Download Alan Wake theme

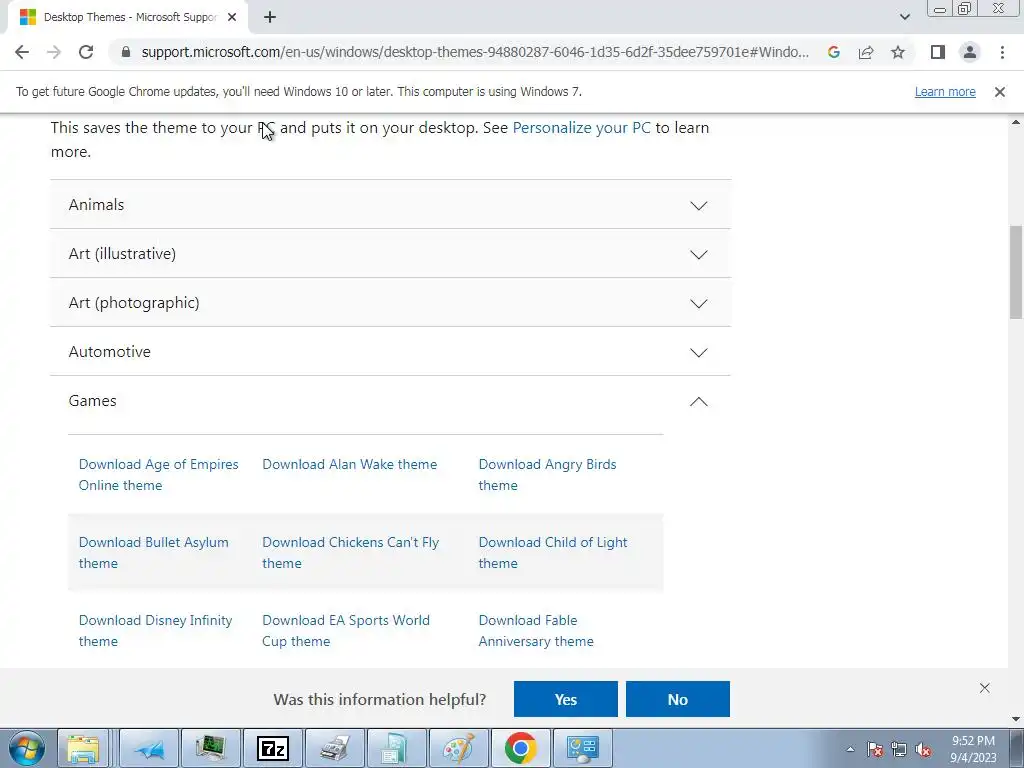(349, 464)
